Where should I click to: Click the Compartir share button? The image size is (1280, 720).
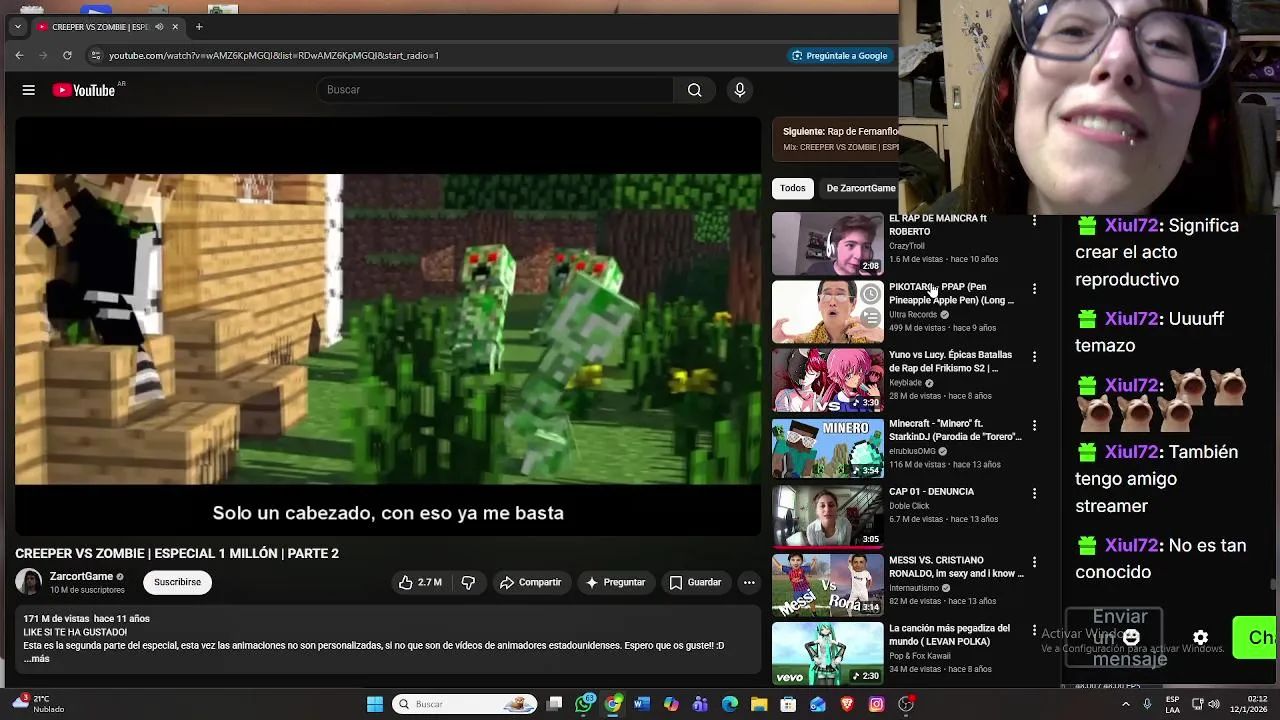click(x=530, y=582)
